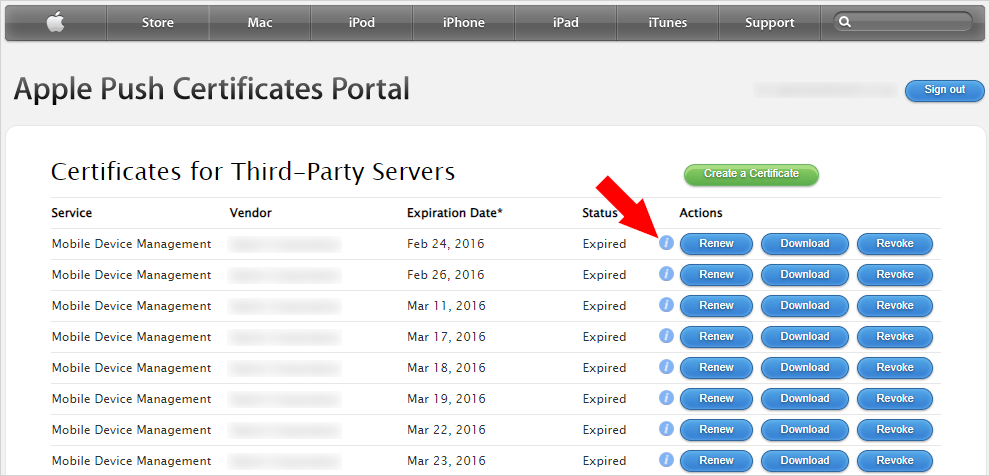The image size is (990, 476).
Task: Focus the search field in navigation bar
Action: point(903,22)
